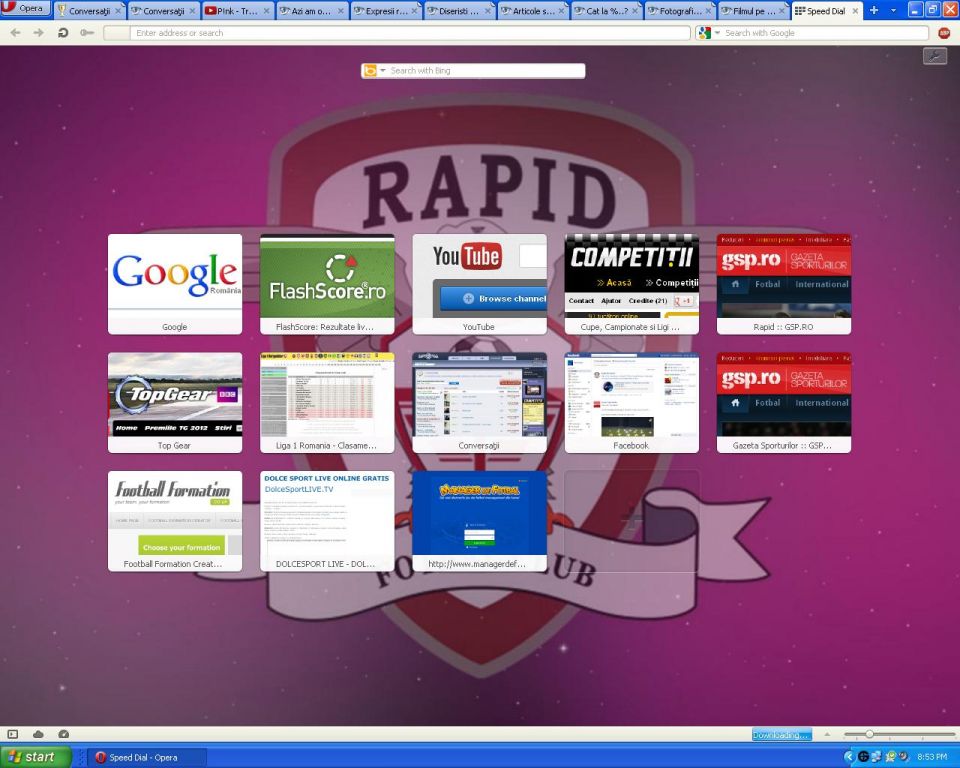Open the Opera main menu button
The width and height of the screenshot is (960, 768).
(x=25, y=9)
